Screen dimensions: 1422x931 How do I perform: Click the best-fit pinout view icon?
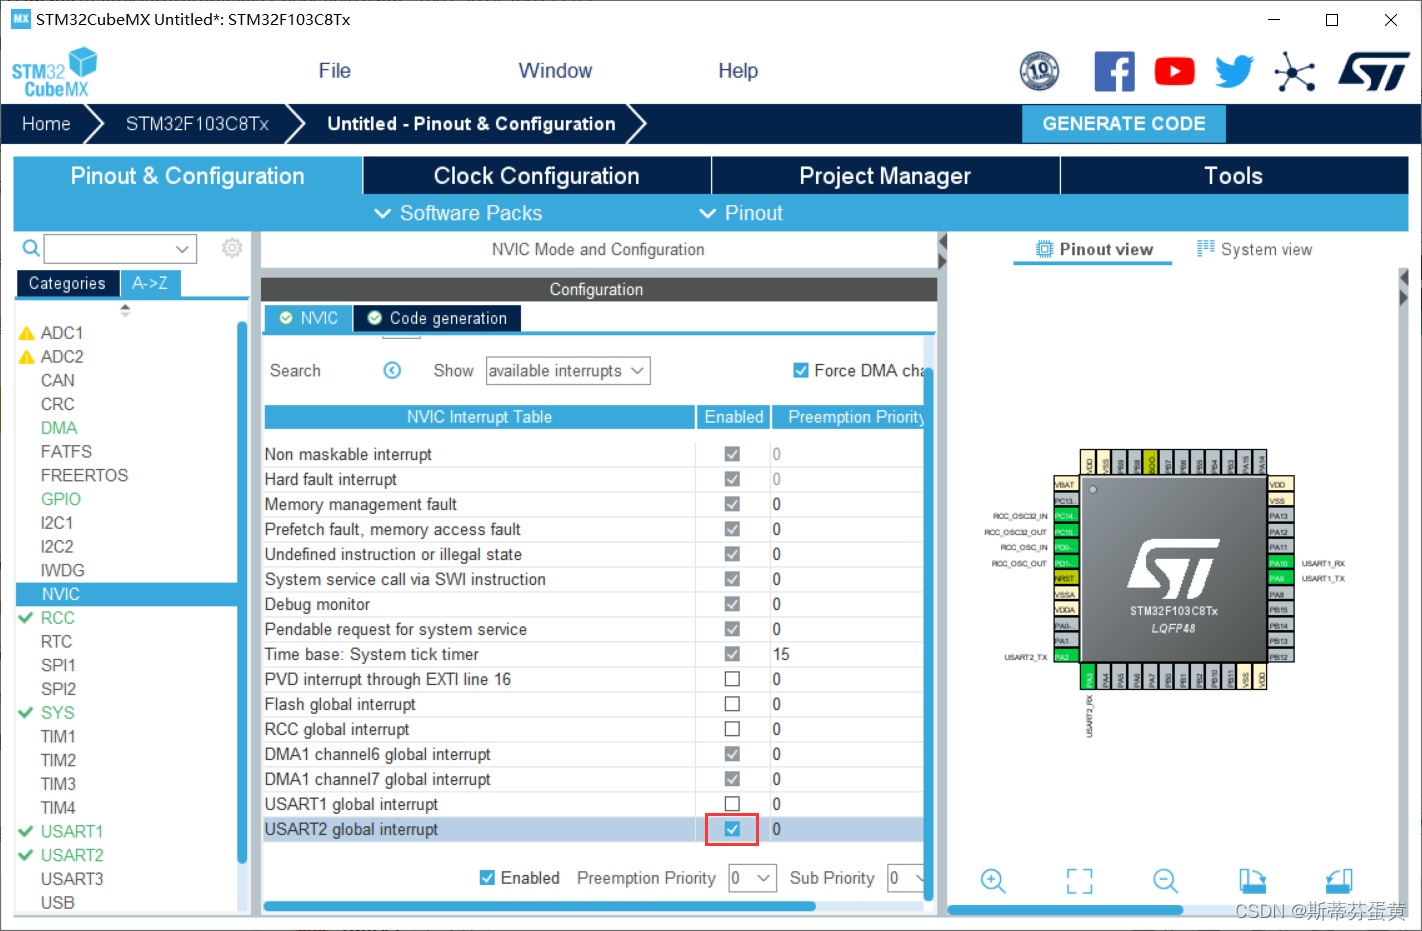1079,880
